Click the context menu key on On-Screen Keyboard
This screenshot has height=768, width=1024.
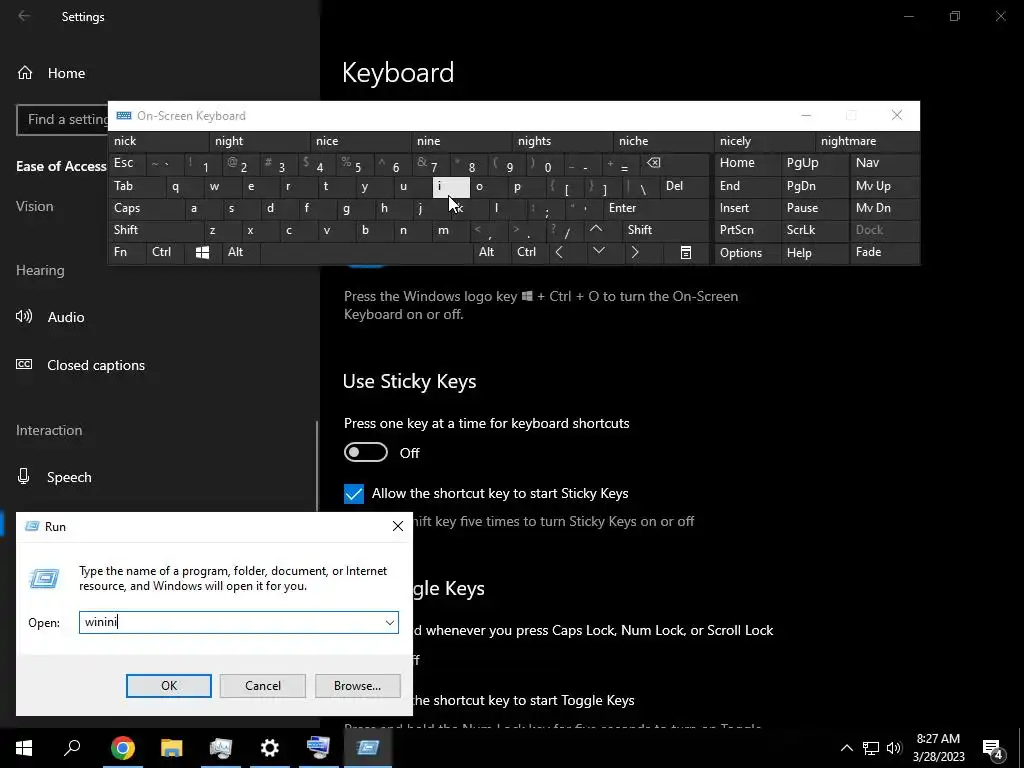(x=686, y=253)
